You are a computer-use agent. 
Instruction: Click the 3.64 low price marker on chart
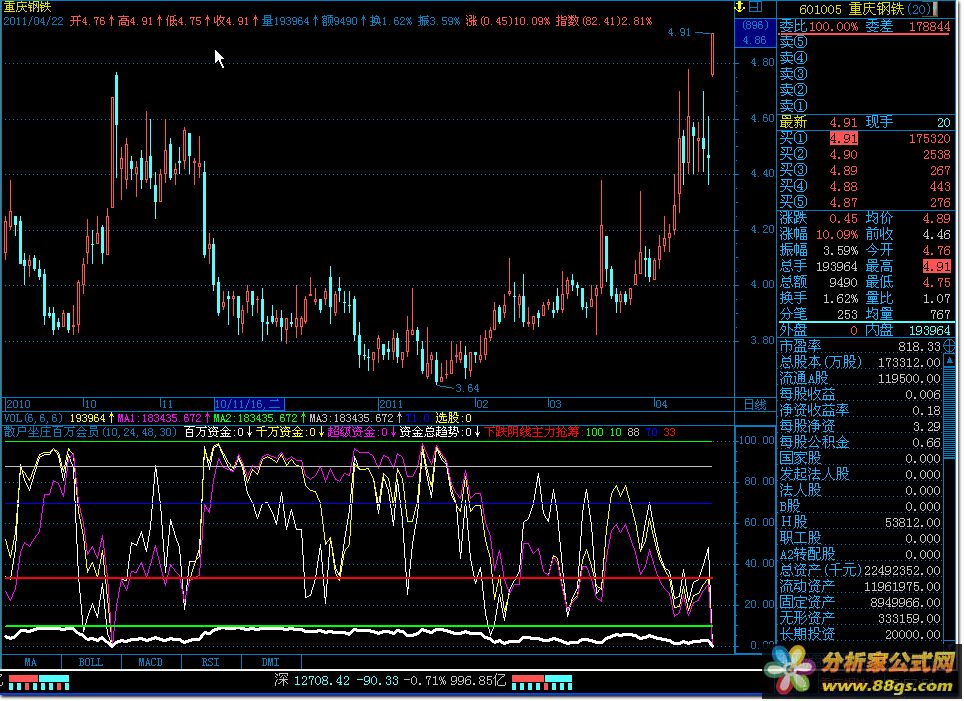coord(467,389)
